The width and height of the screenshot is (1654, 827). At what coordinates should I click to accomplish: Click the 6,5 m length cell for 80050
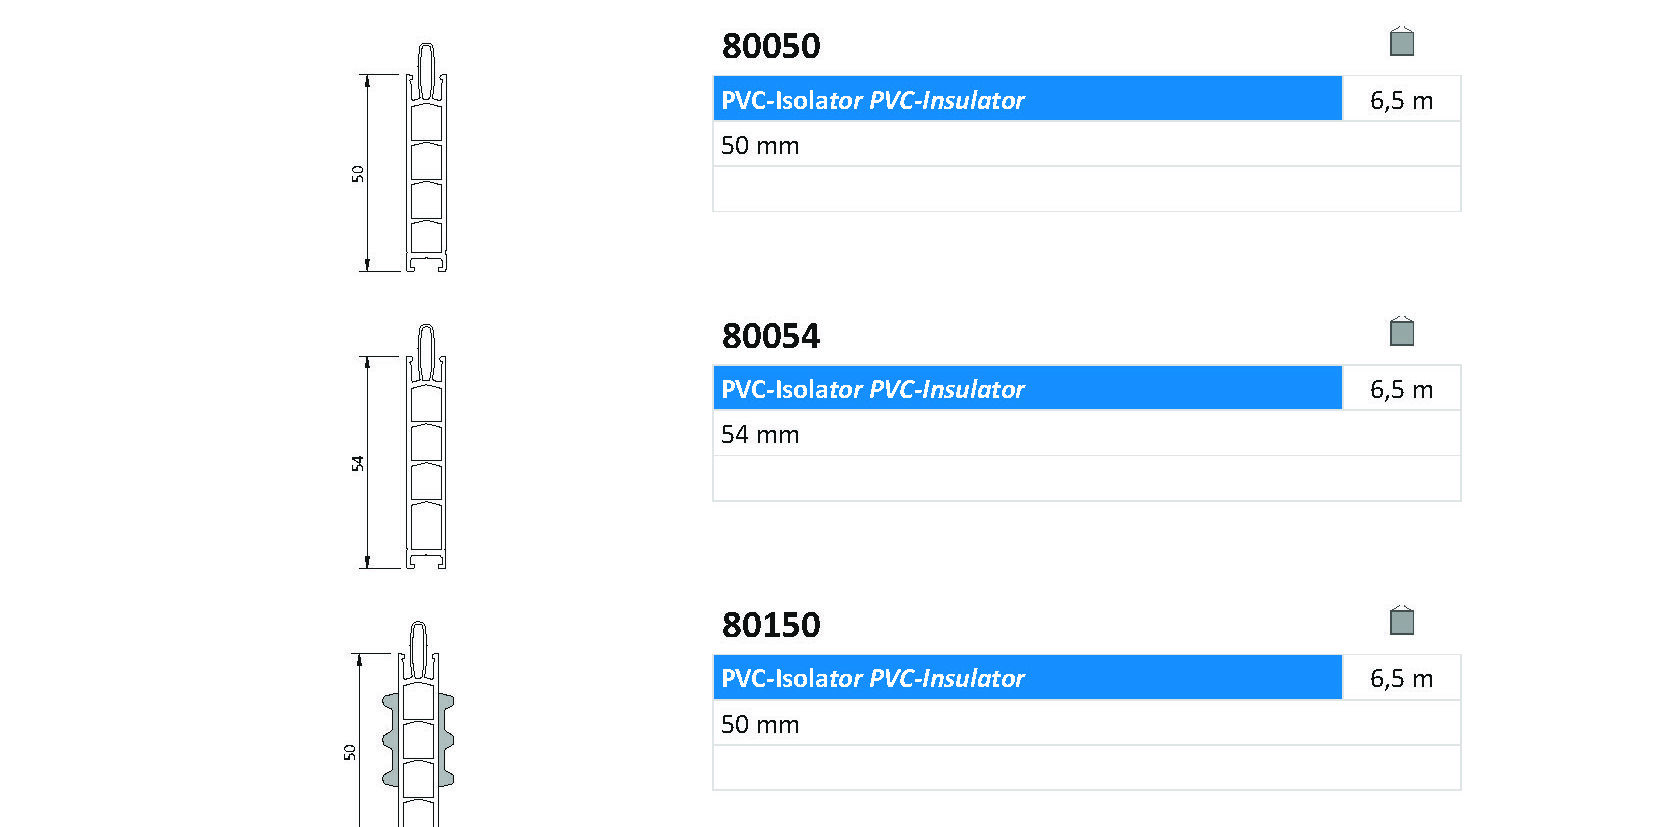point(1401,100)
